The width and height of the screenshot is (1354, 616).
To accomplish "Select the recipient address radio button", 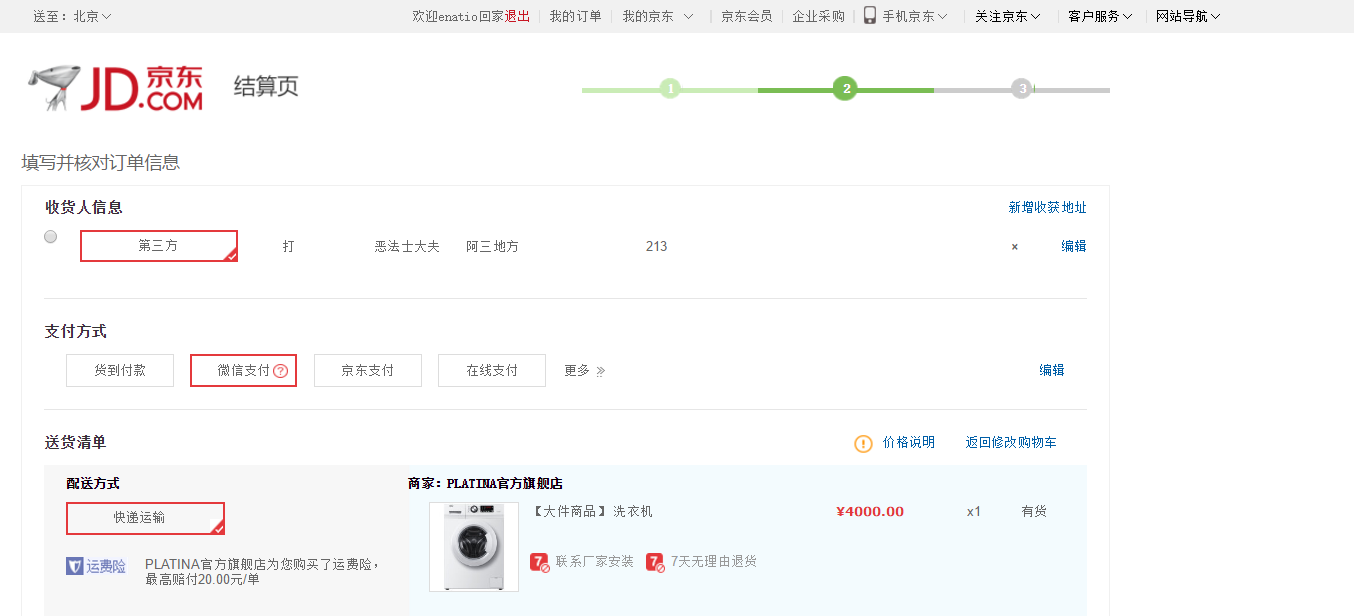I will [51, 237].
